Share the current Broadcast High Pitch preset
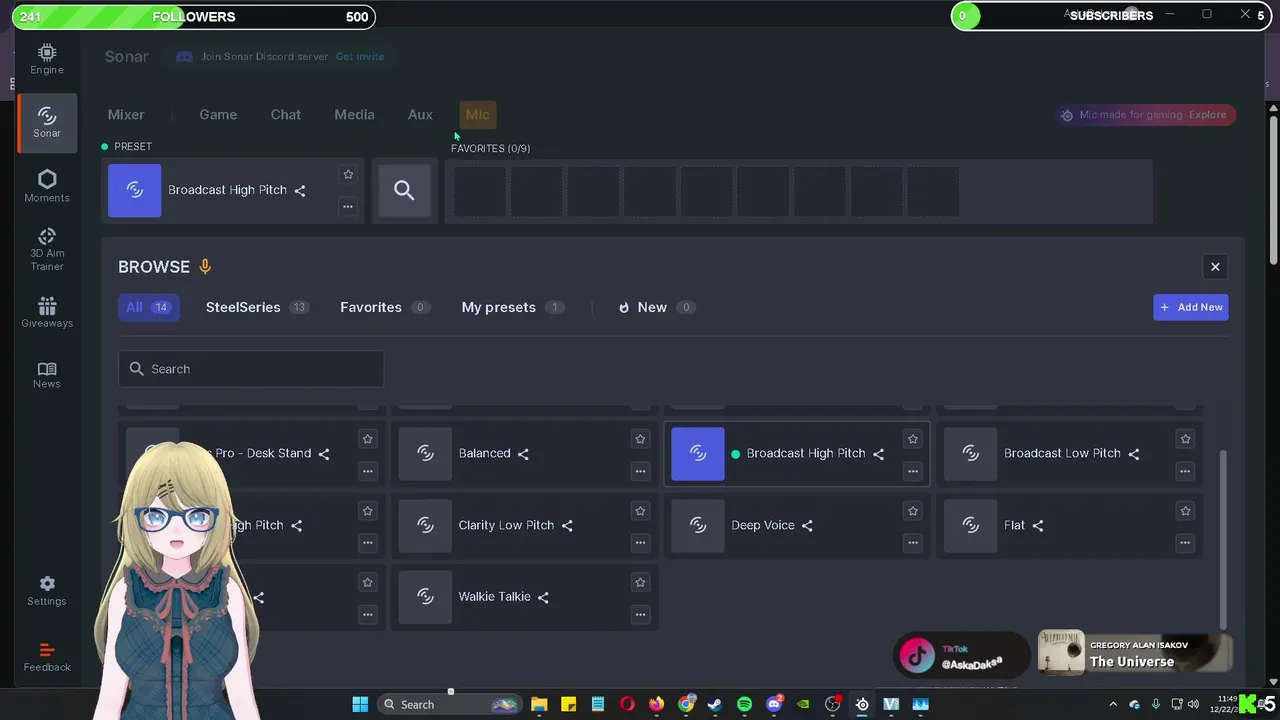 coord(300,190)
